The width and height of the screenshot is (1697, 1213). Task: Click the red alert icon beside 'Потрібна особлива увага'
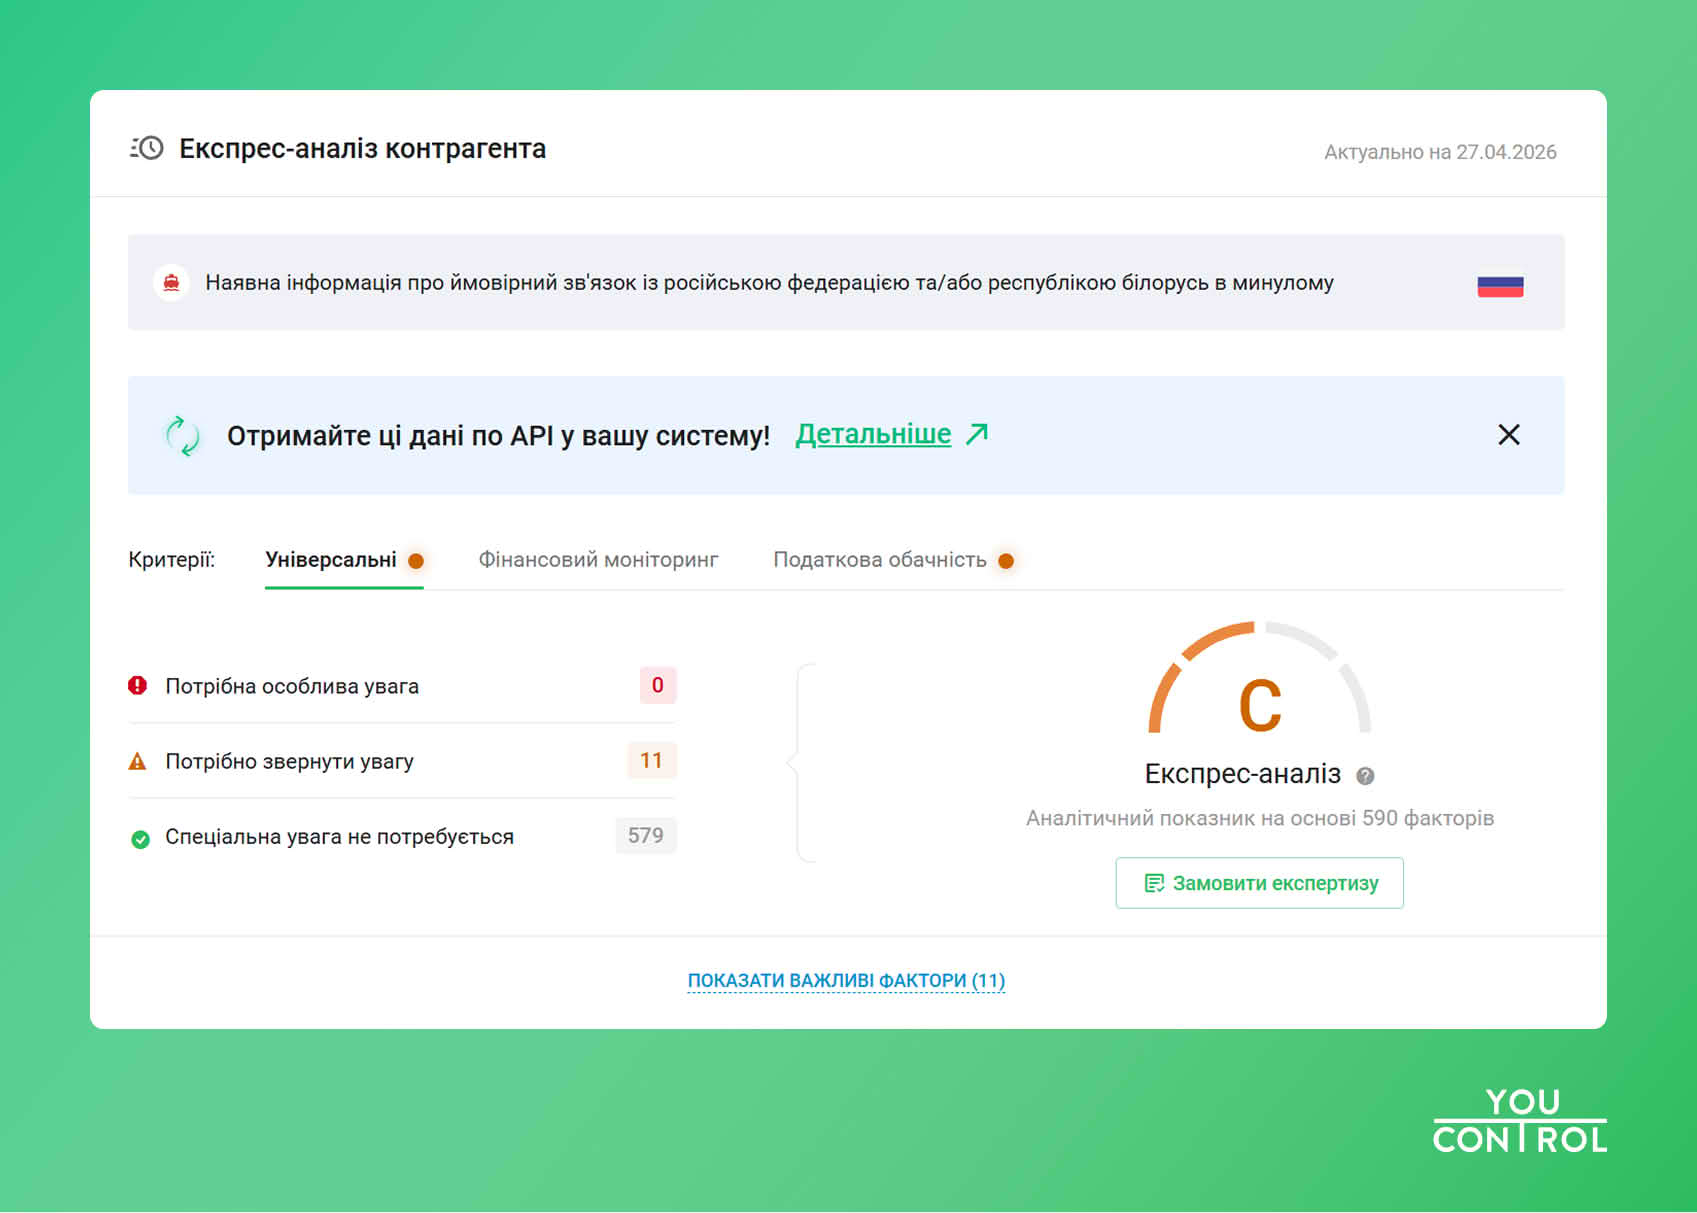139,685
